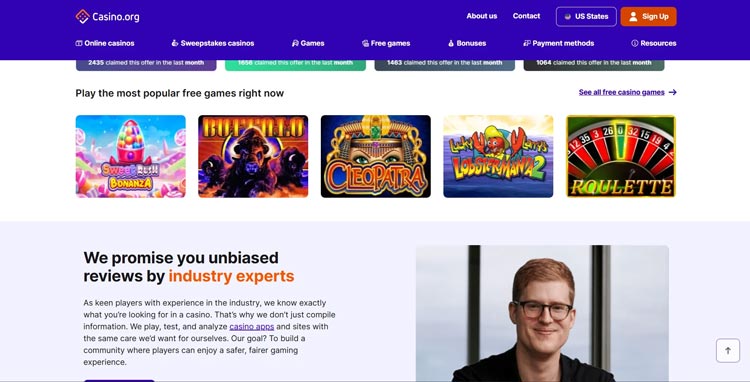Screen dimensions: 750x382
Task: Click the Sweepstakes casinos nav icon
Action: click(175, 43)
